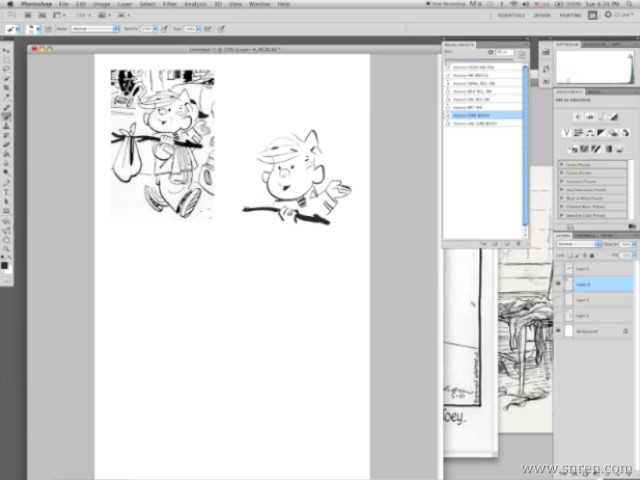Add a Black & White adjustment
The height and width of the screenshot is (480, 640).
coord(602,133)
